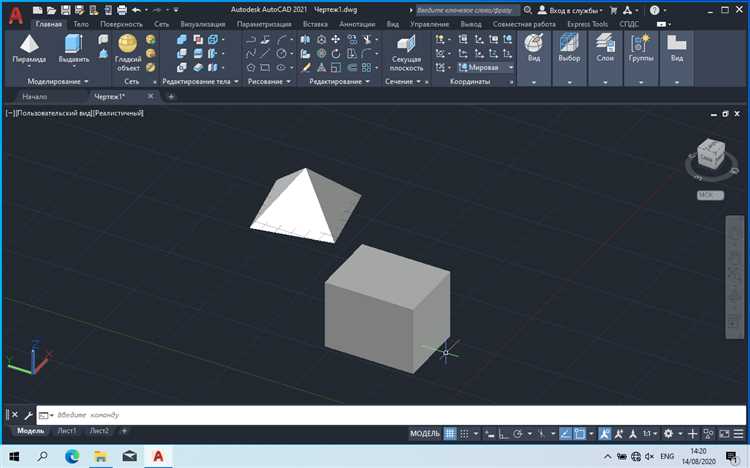
Task: Click the Гладкий объект golden sphere icon
Action: [x=128, y=44]
